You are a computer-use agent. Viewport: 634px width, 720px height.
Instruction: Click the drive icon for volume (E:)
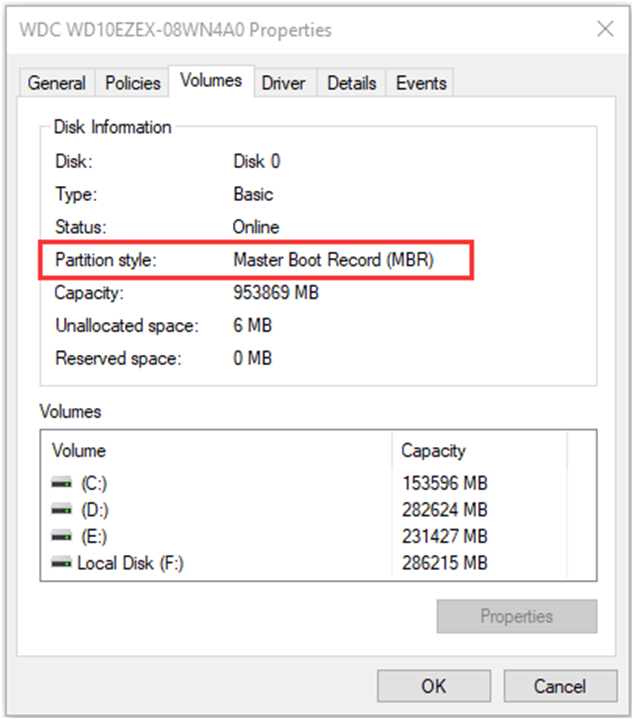click(x=62, y=536)
